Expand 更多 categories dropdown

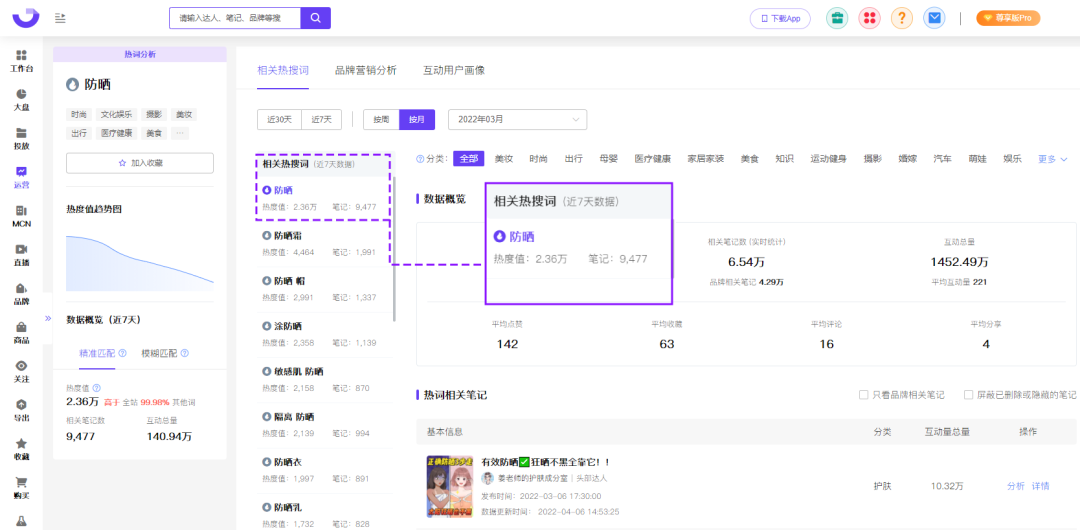[1052, 159]
